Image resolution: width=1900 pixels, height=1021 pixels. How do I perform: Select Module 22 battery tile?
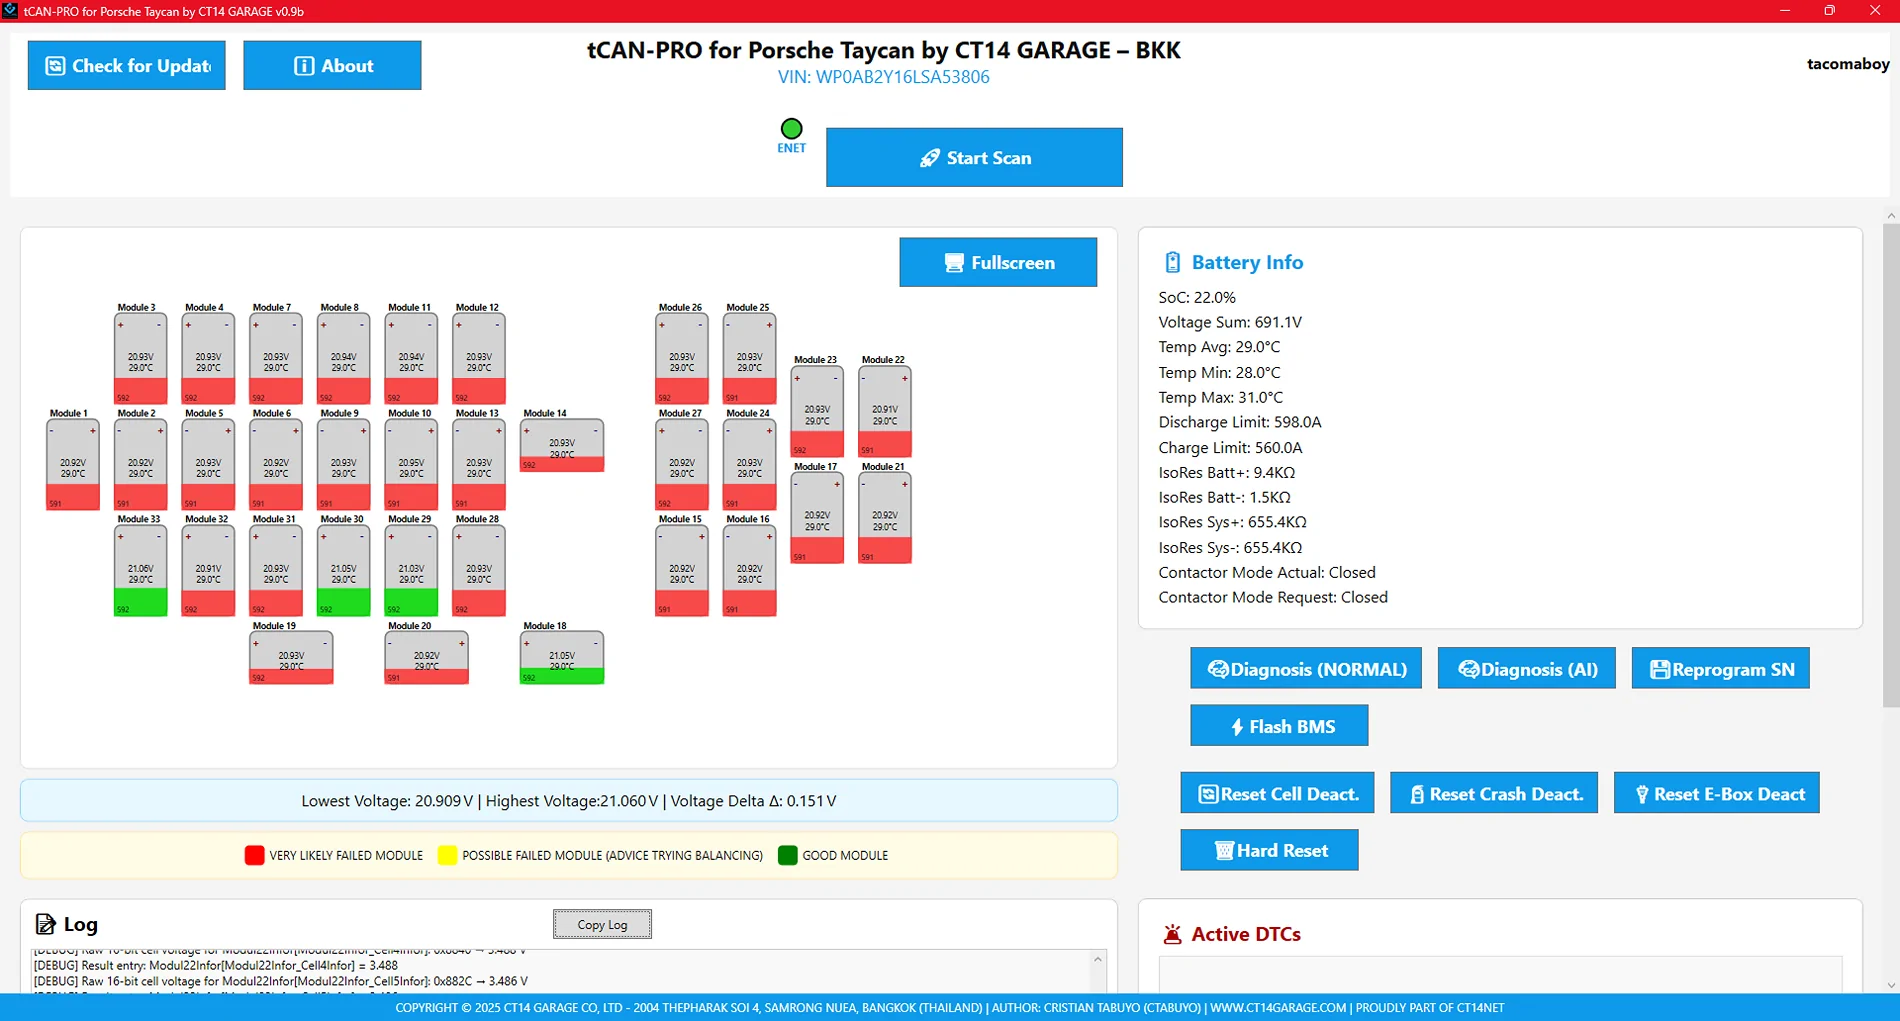click(x=885, y=412)
